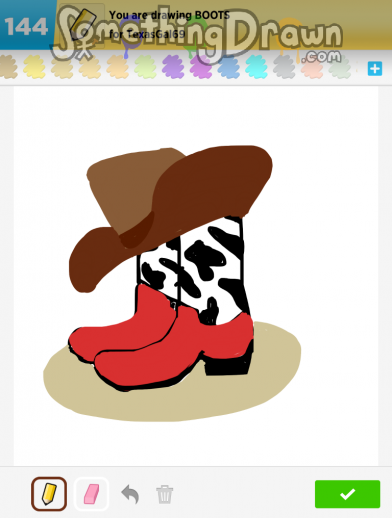Viewport: 392px width, 518px height.
Task: Pick the salmon pink color swatch
Action: pyautogui.click(x=312, y=67)
